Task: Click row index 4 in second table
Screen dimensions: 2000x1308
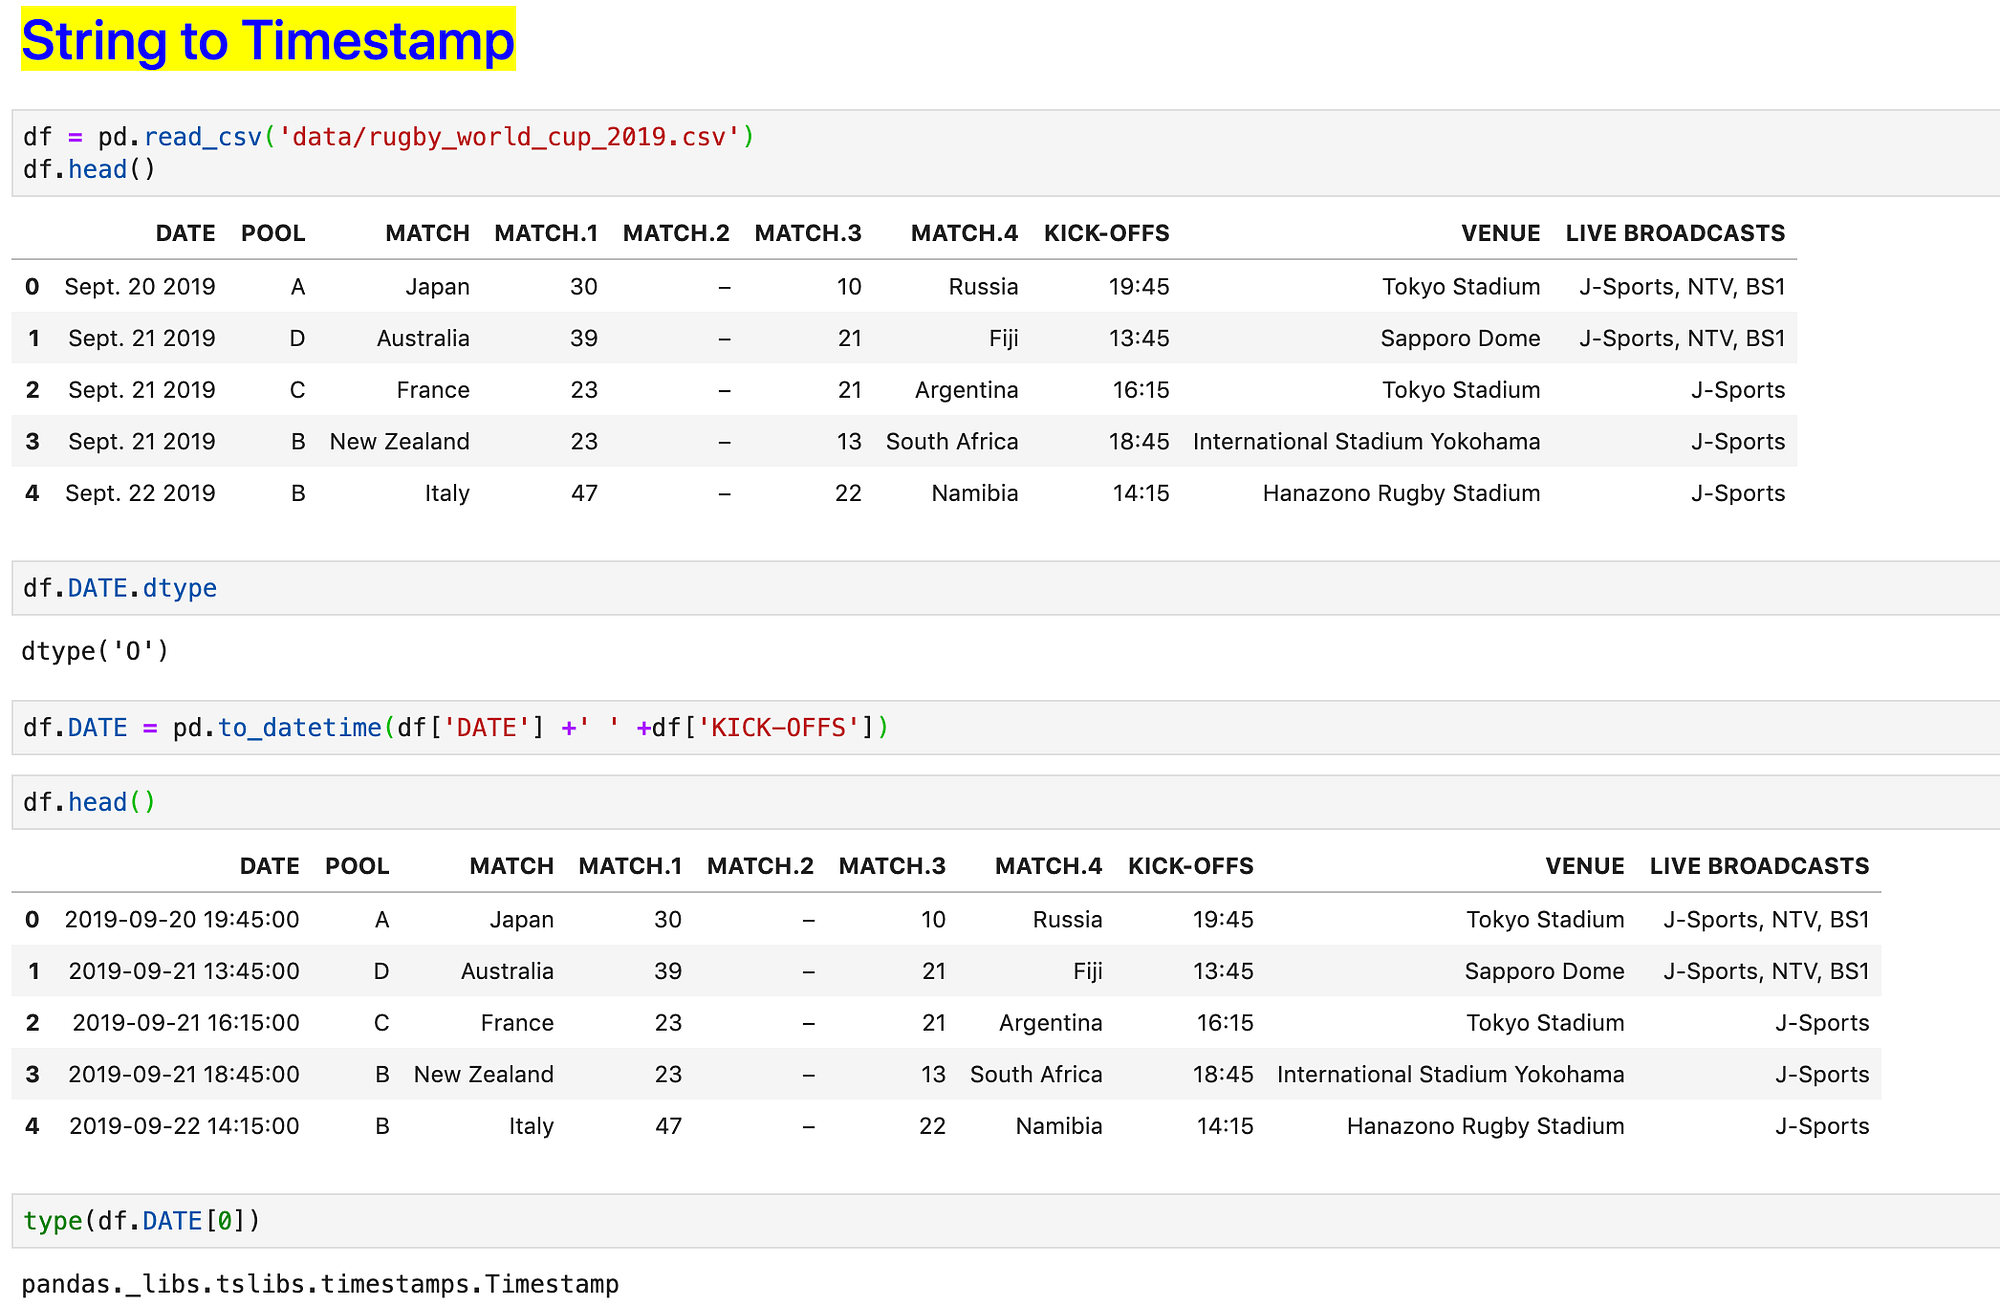Action: (x=32, y=1126)
